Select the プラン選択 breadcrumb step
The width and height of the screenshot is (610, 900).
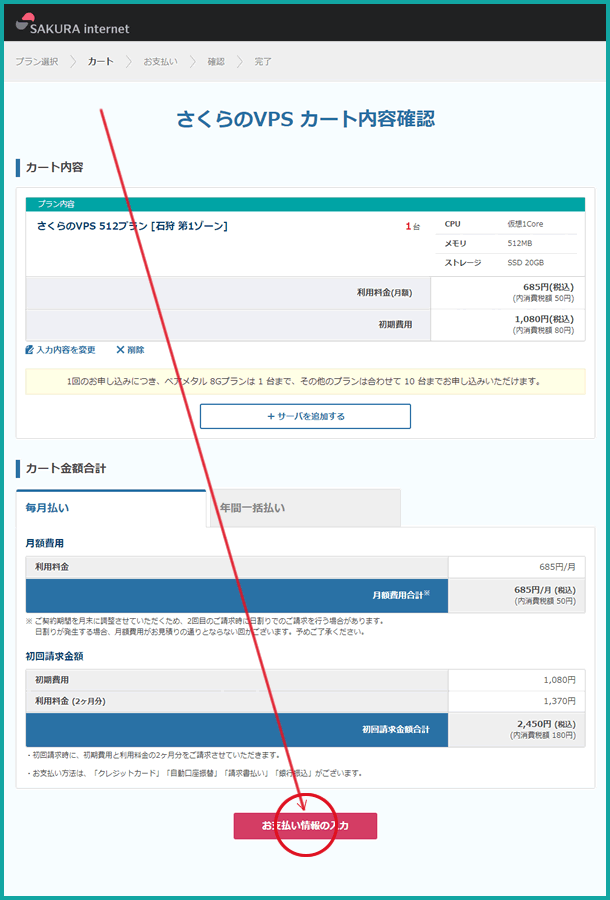click(x=37, y=61)
